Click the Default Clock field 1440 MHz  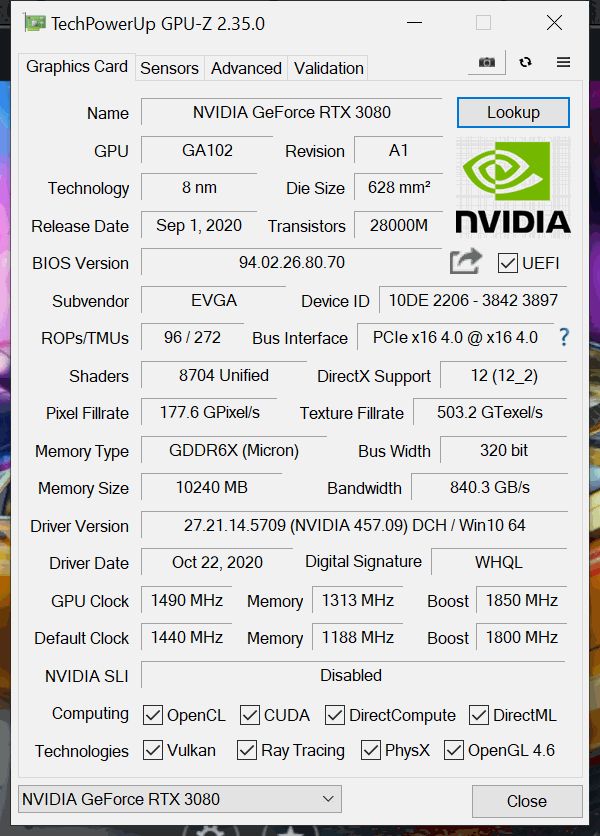[x=187, y=637]
